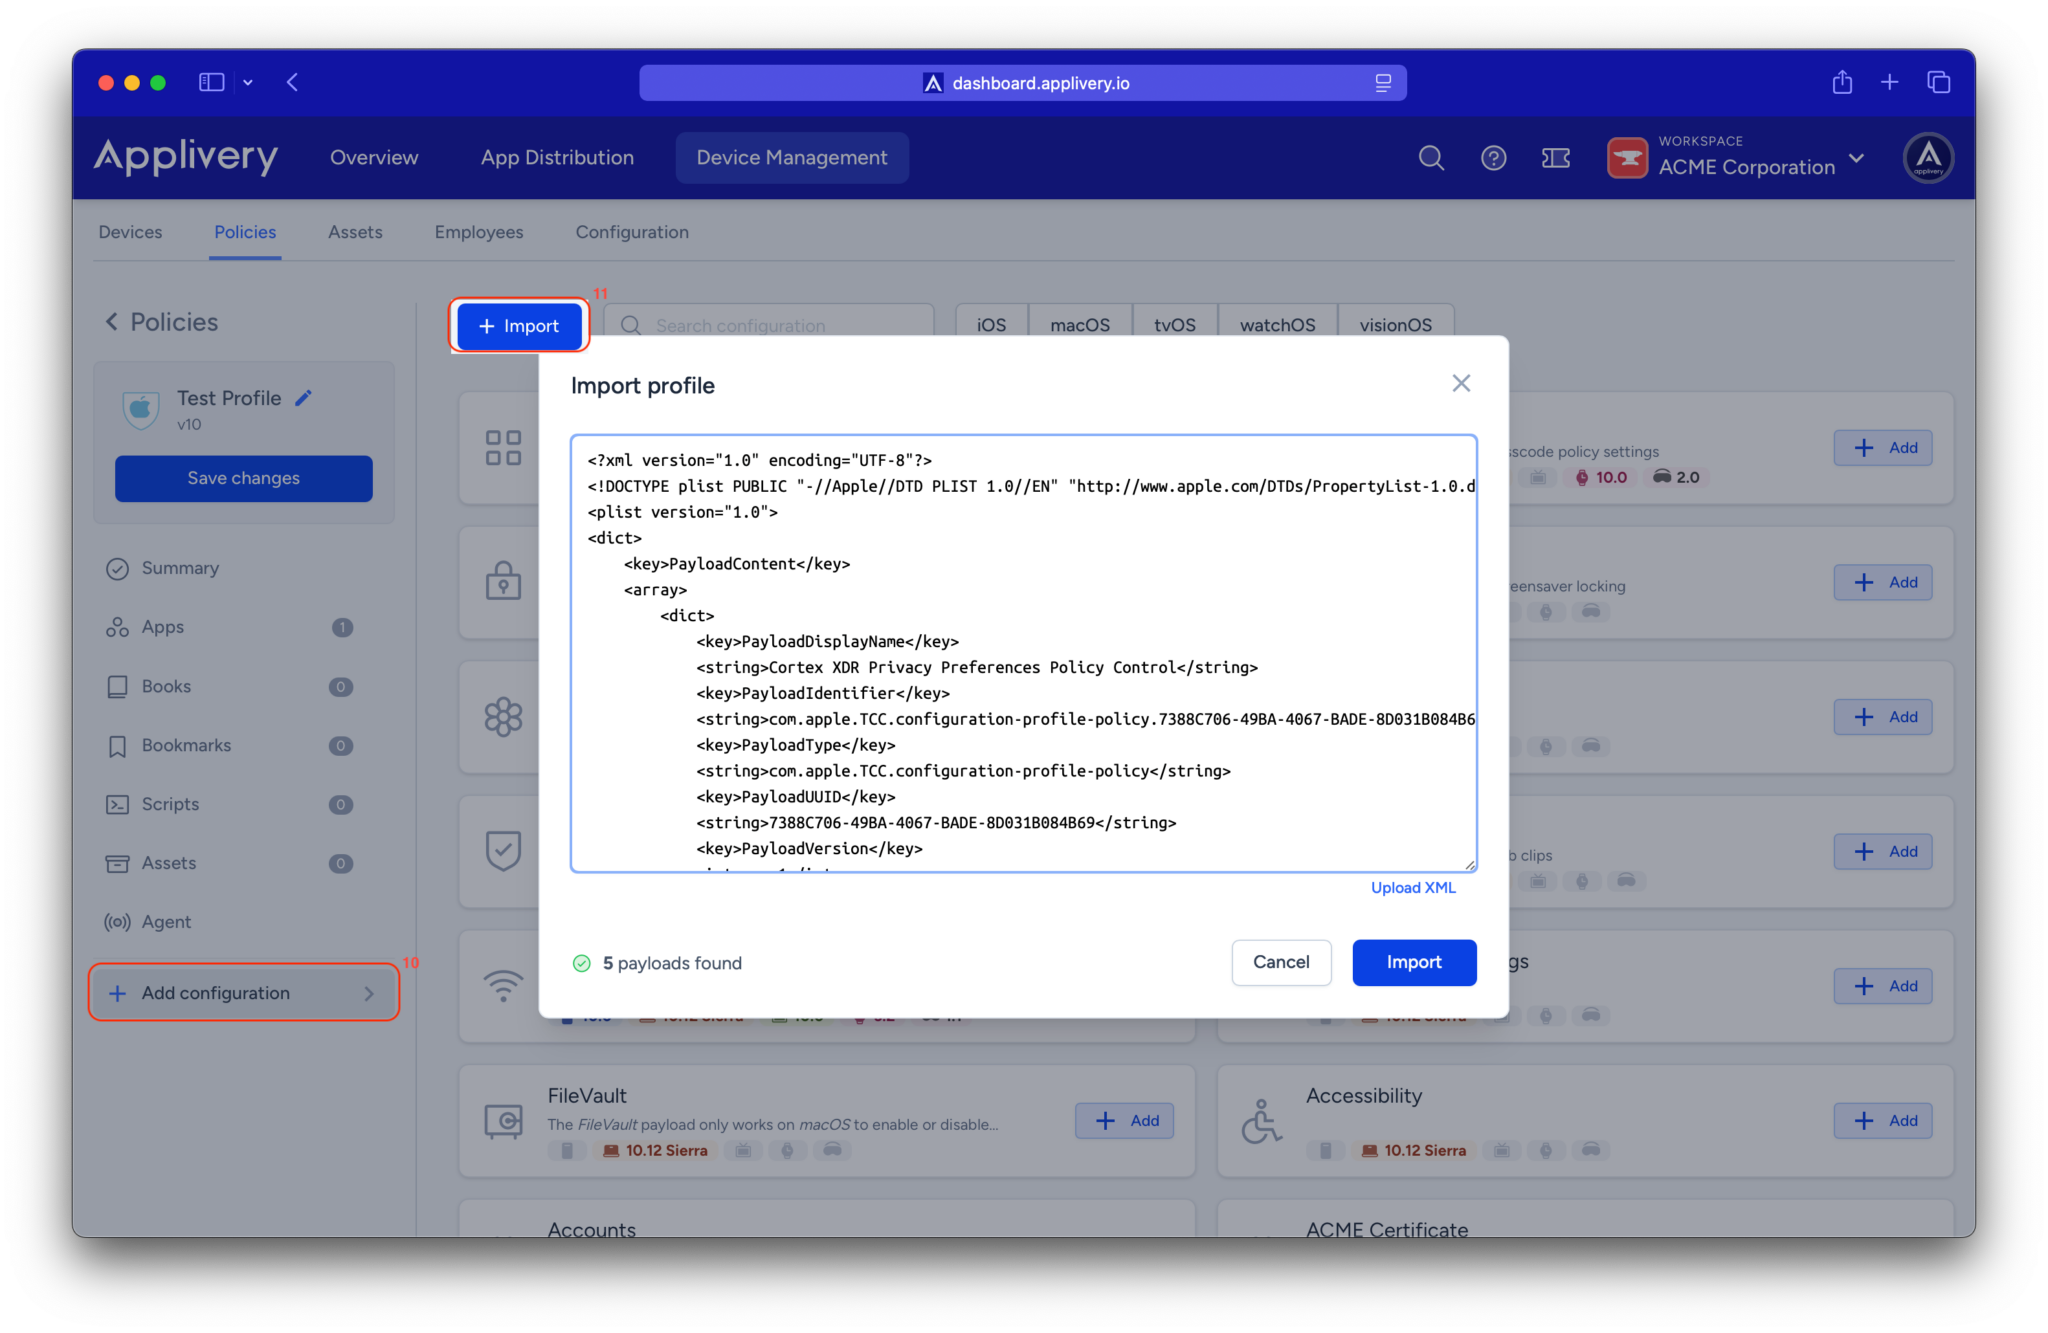Click the Safari share icon
Screen dimensions: 2048x1333
(1842, 83)
